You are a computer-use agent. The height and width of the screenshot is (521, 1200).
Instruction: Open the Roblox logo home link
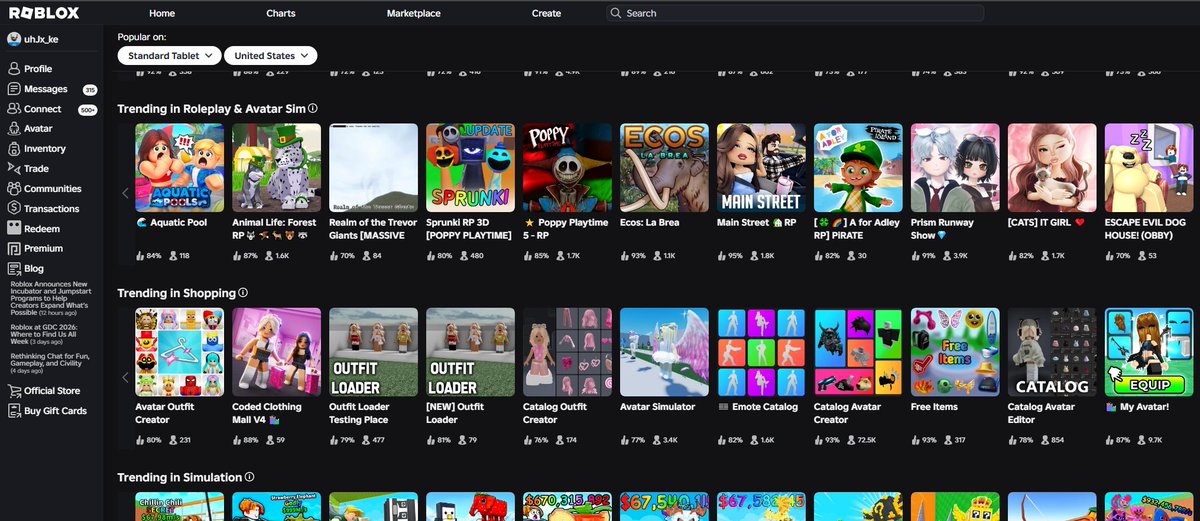[x=43, y=13]
